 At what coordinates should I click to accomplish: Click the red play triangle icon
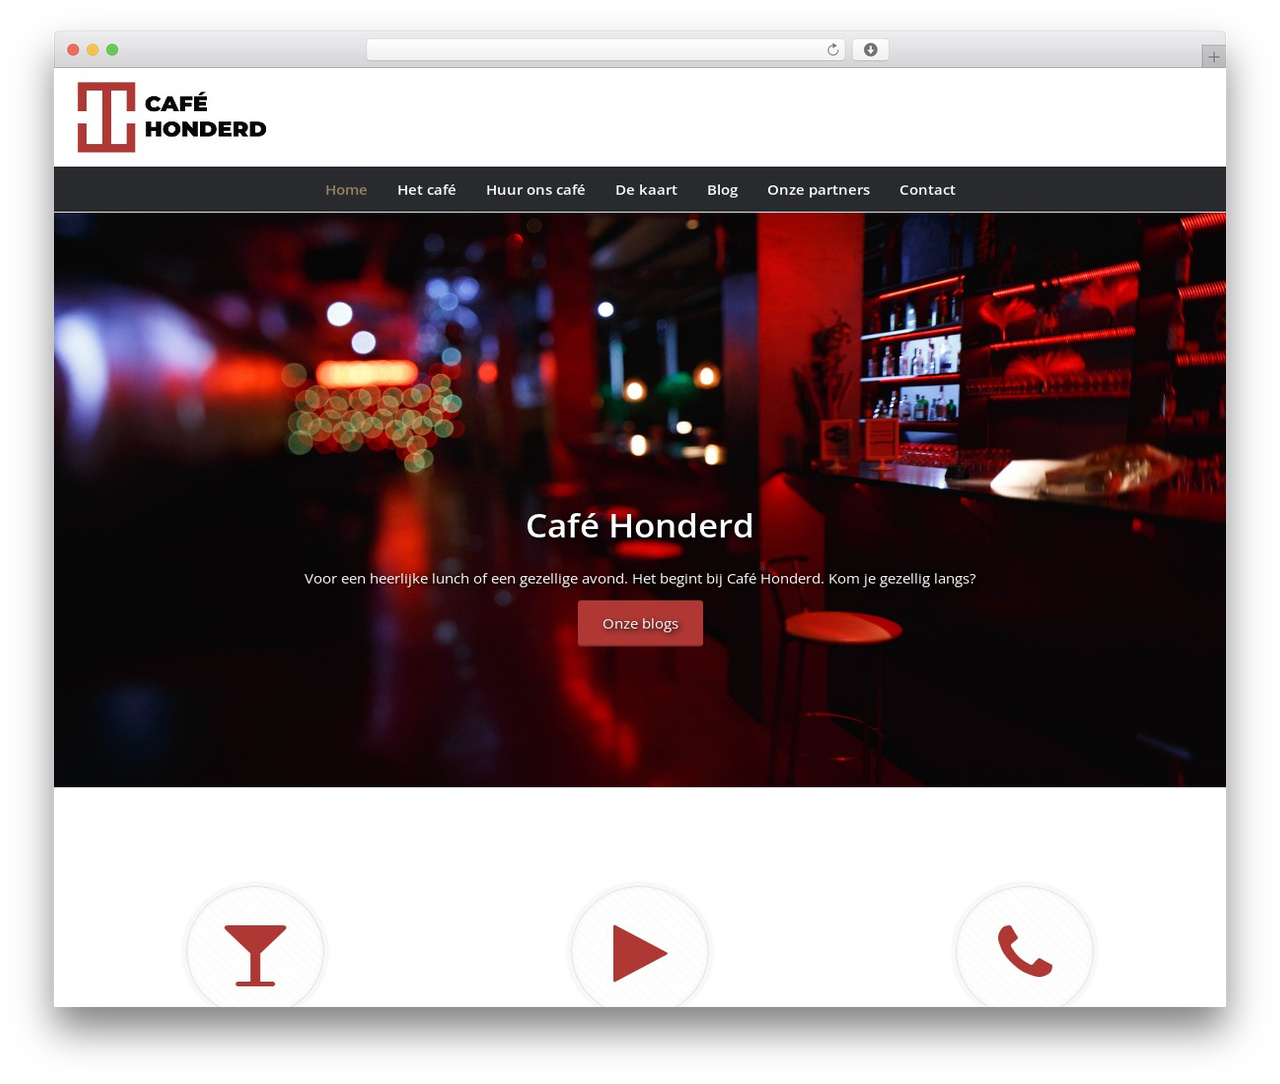coord(640,953)
